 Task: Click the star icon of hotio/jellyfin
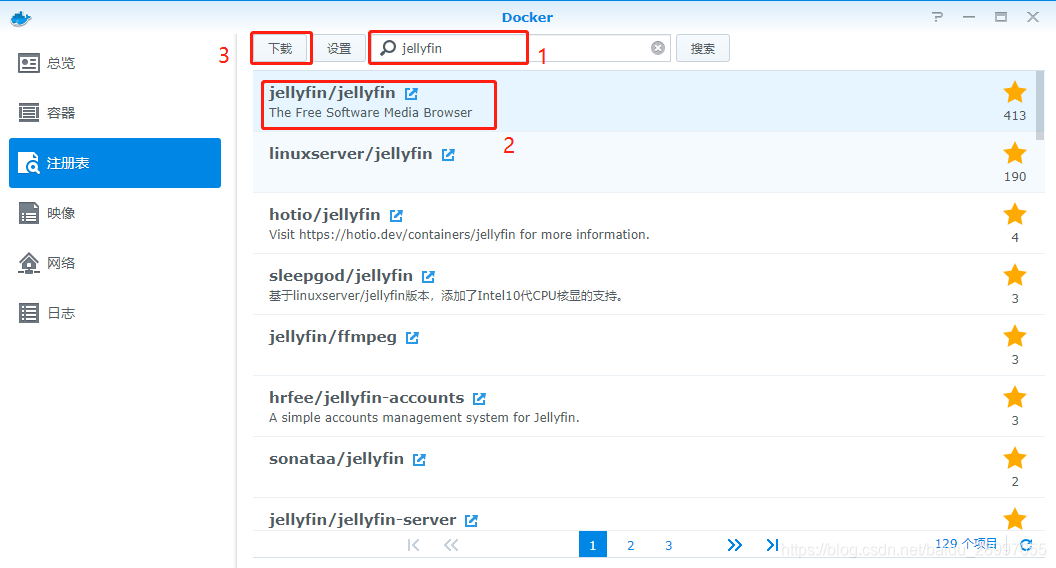[x=1015, y=214]
